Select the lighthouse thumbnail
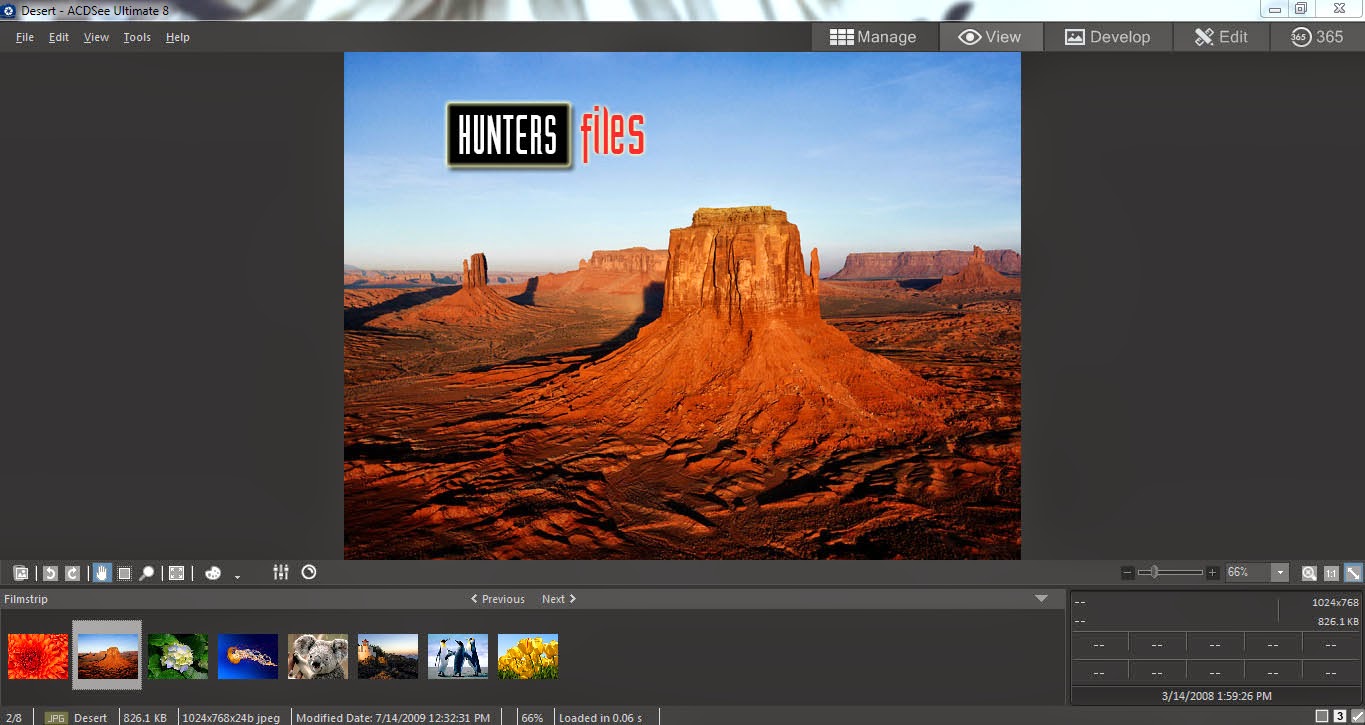The height and width of the screenshot is (725, 1365). tap(388, 656)
